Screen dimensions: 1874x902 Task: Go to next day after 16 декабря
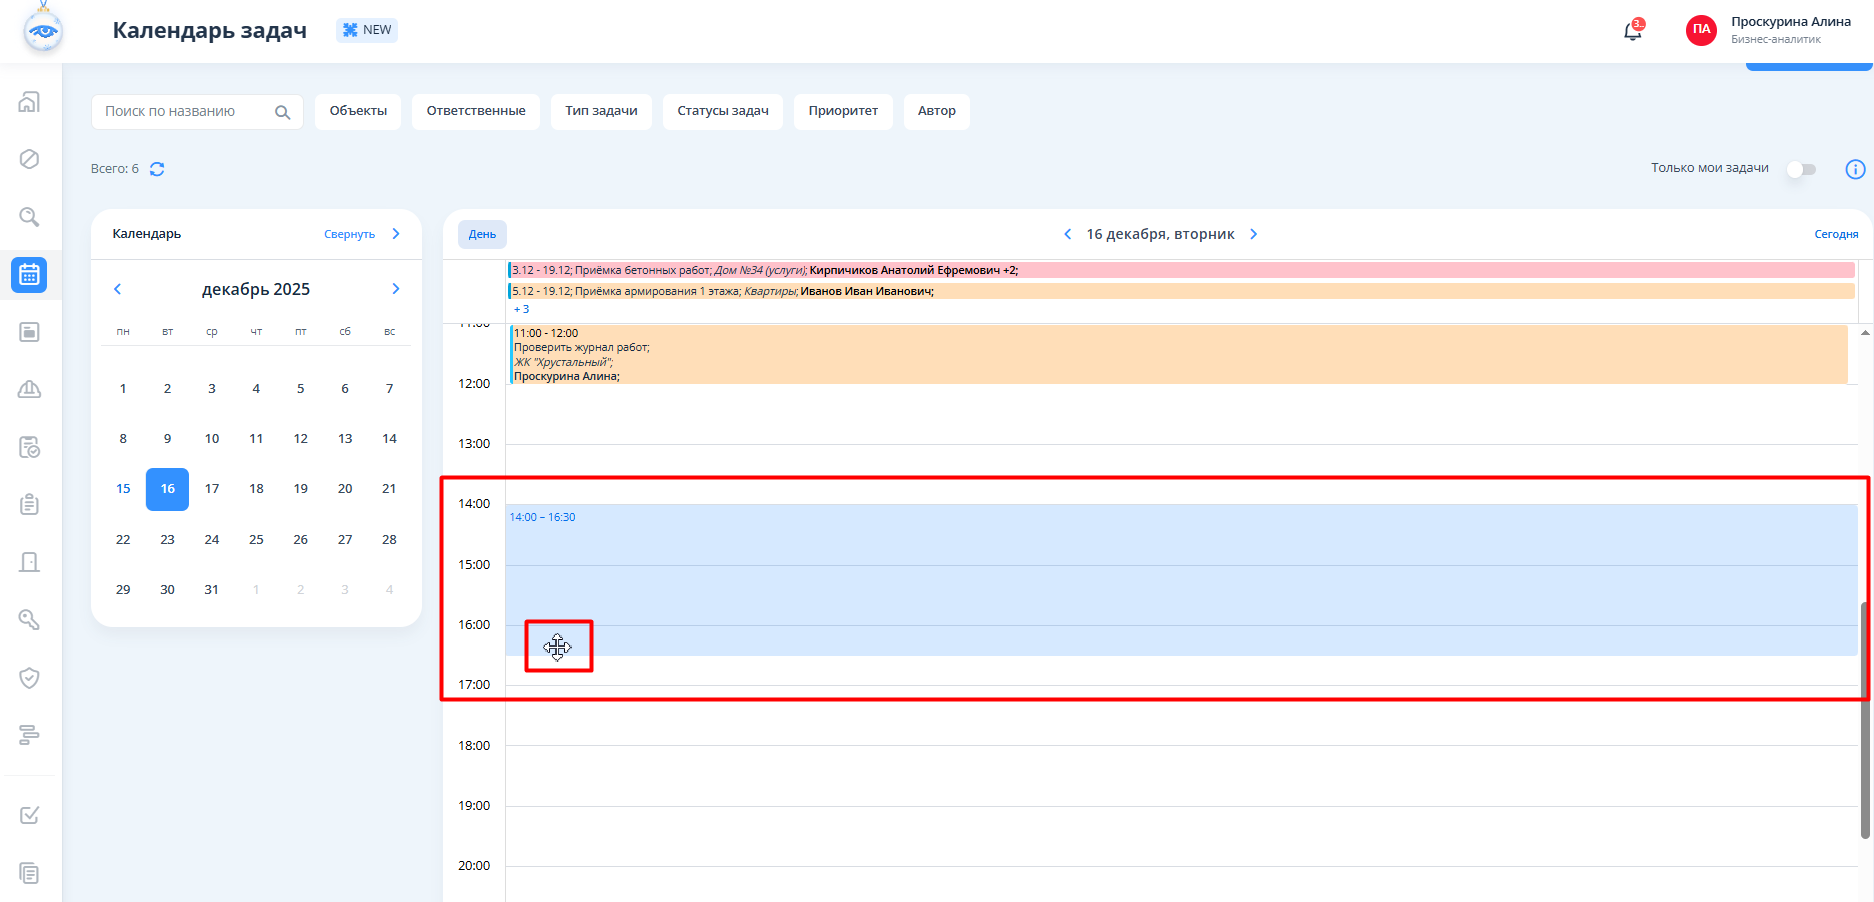click(x=1254, y=234)
